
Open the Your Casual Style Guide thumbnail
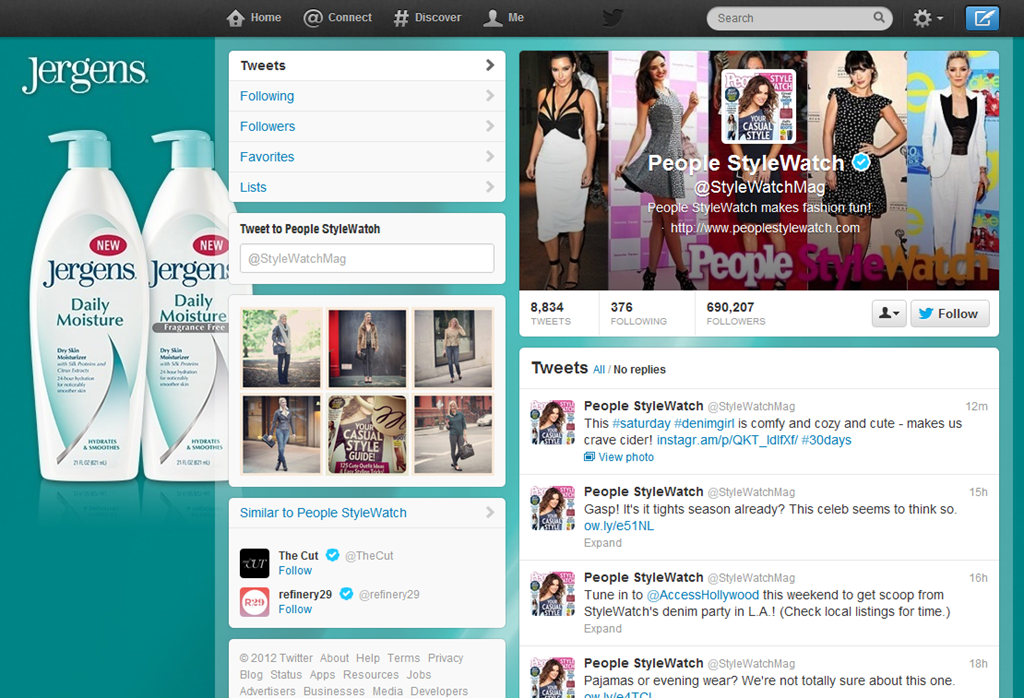(367, 434)
